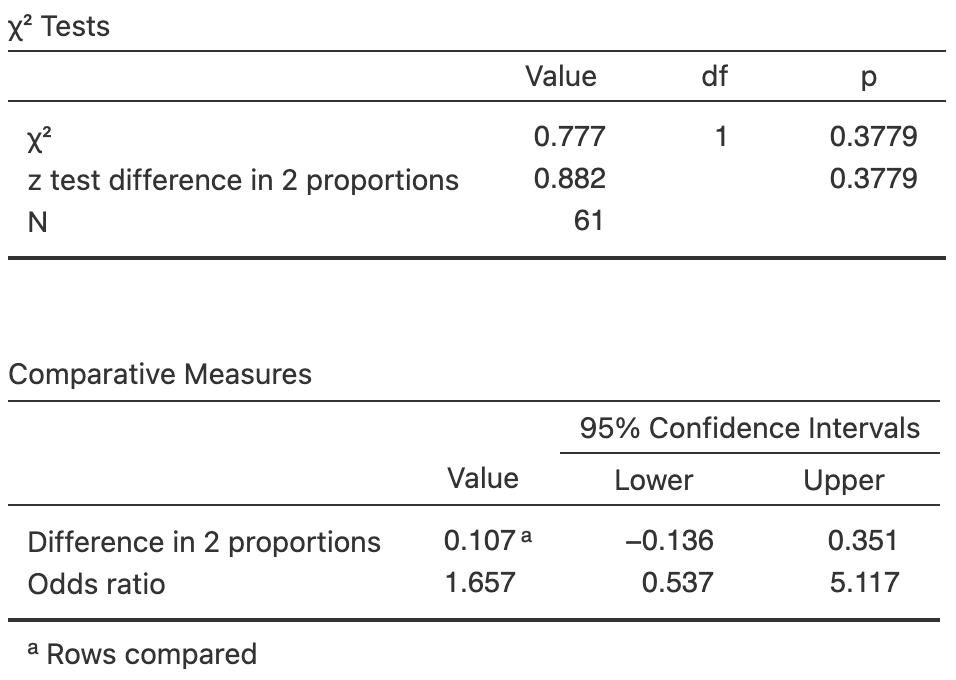Click the difference value 0.107

tap(480, 541)
